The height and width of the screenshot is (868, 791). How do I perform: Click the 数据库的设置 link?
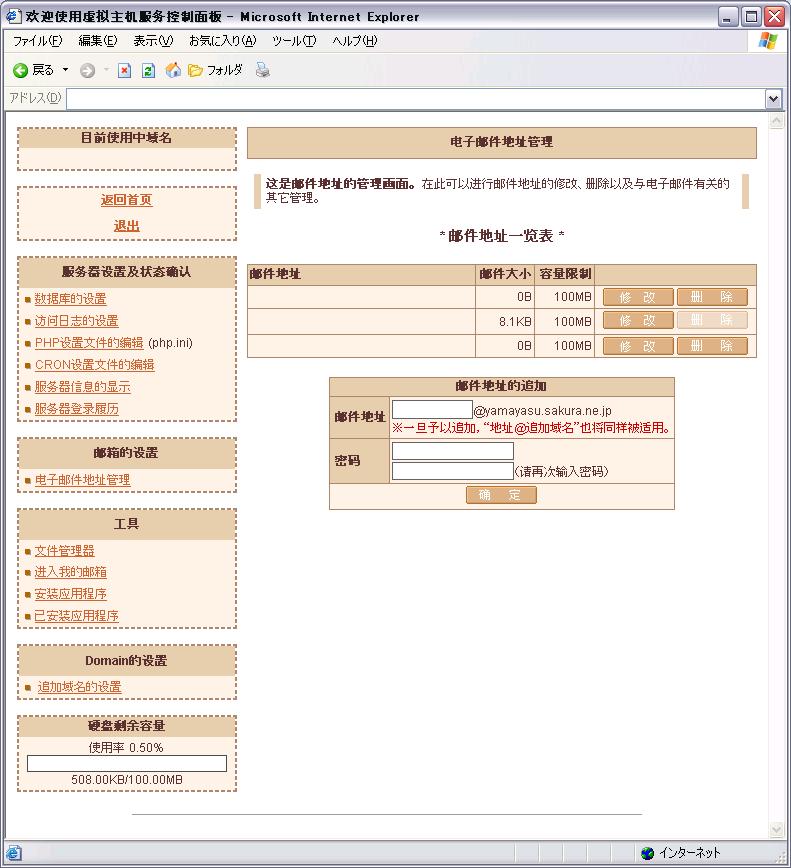(70, 299)
